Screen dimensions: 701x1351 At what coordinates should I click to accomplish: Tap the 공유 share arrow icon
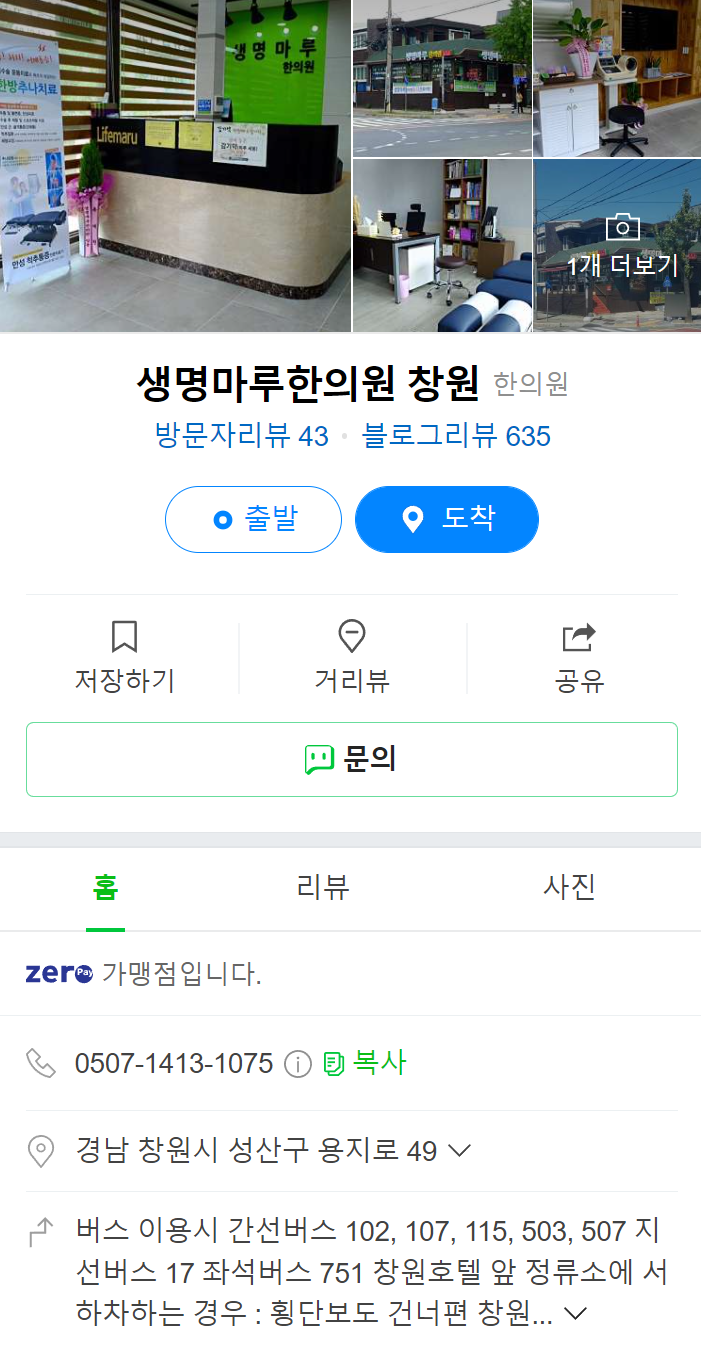pos(579,636)
